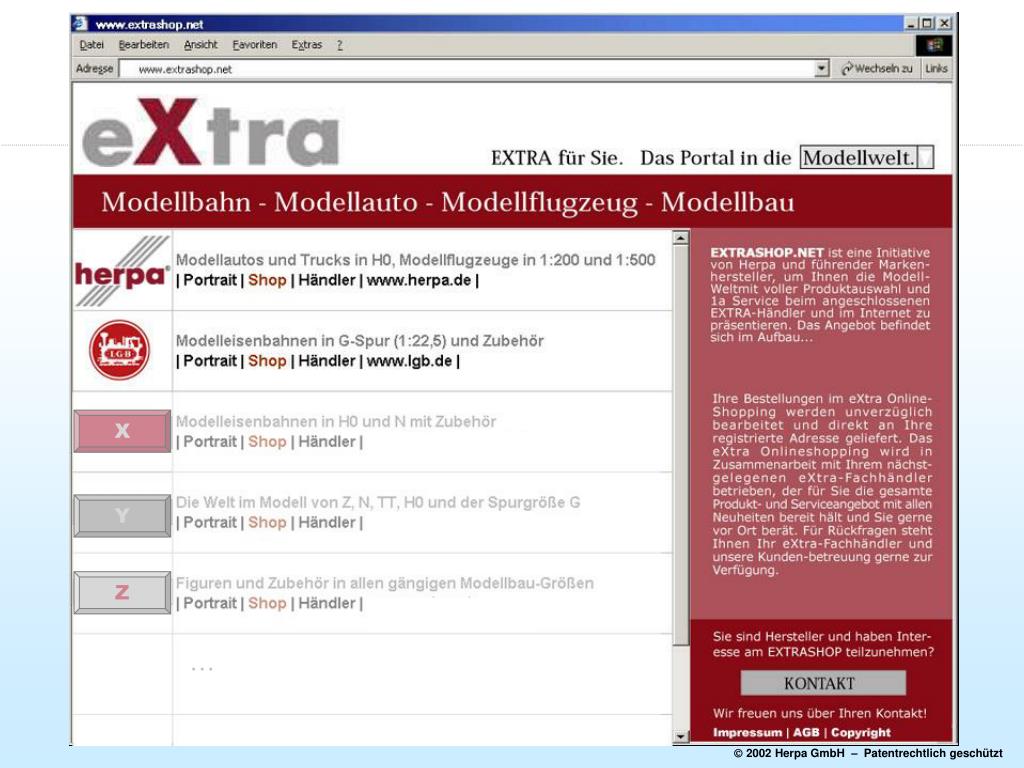Click the eXtra logo in header
The image size is (1024, 768).
[x=210, y=133]
